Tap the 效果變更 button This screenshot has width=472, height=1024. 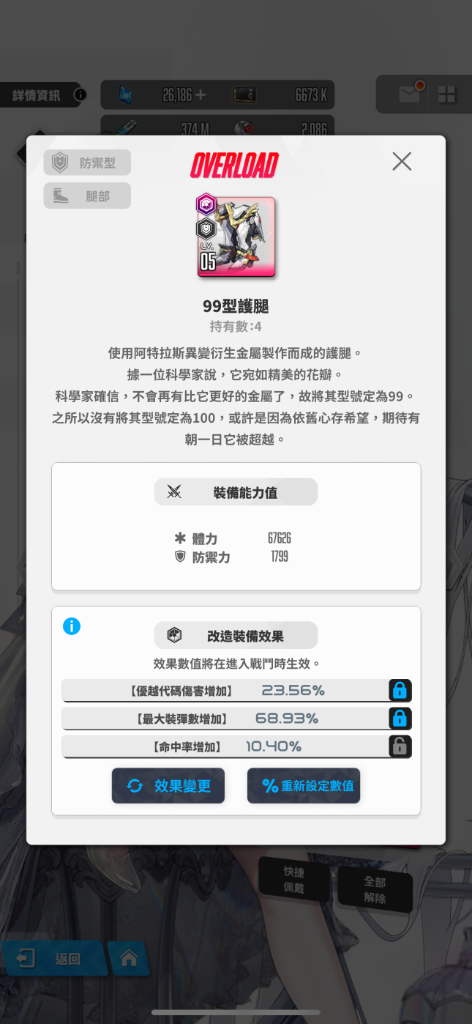(x=168, y=786)
